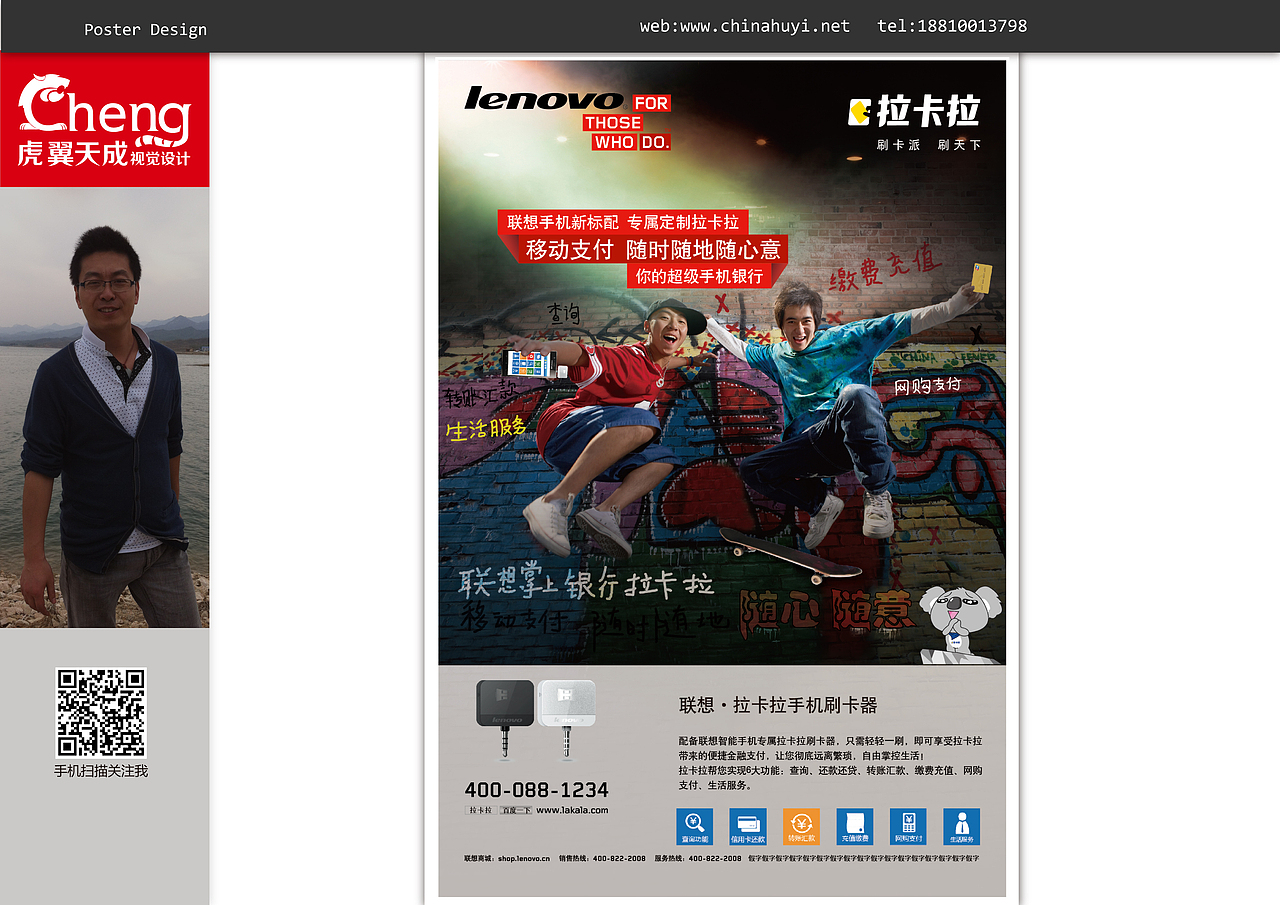Open the web:www.chinahuyi.net link
1280x905 pixels.
tap(745, 26)
